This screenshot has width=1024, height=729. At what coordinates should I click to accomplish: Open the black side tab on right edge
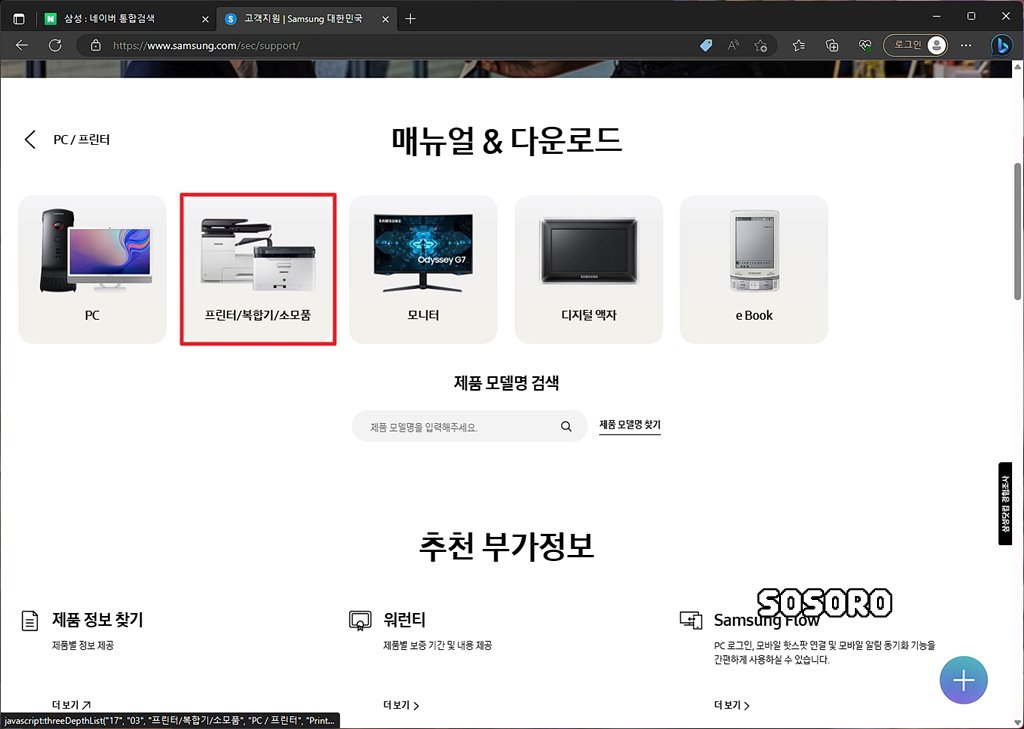tap(1005, 504)
